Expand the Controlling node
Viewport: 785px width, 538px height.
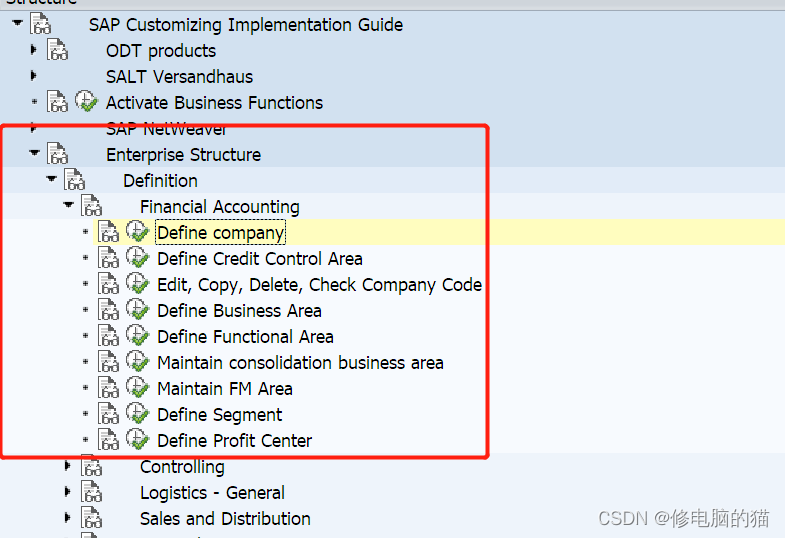click(x=68, y=466)
